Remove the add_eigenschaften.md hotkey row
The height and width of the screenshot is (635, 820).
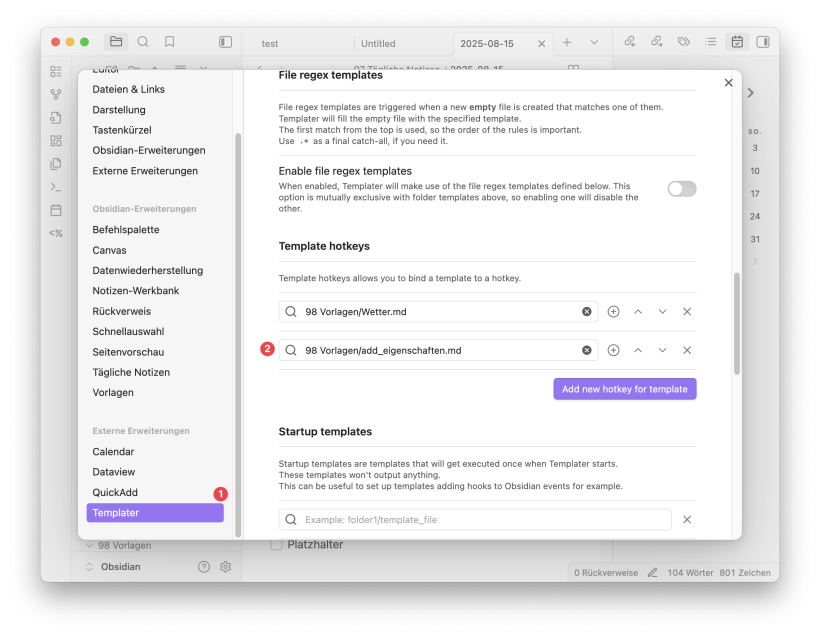(x=687, y=350)
